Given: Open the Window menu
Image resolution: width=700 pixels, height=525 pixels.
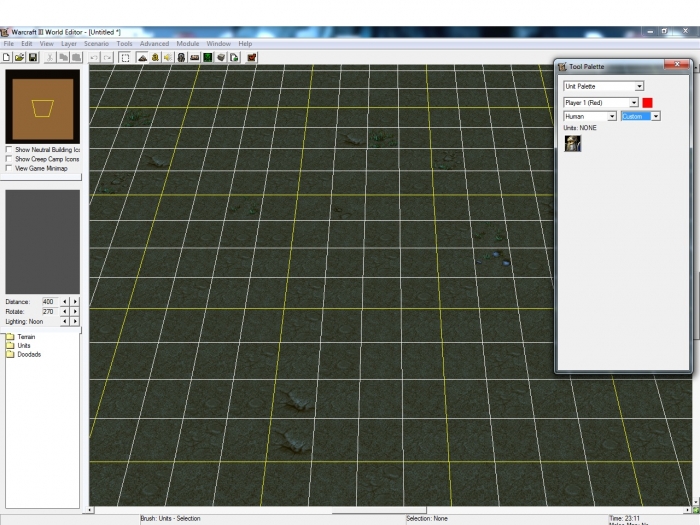Looking at the screenshot, I should coord(218,44).
